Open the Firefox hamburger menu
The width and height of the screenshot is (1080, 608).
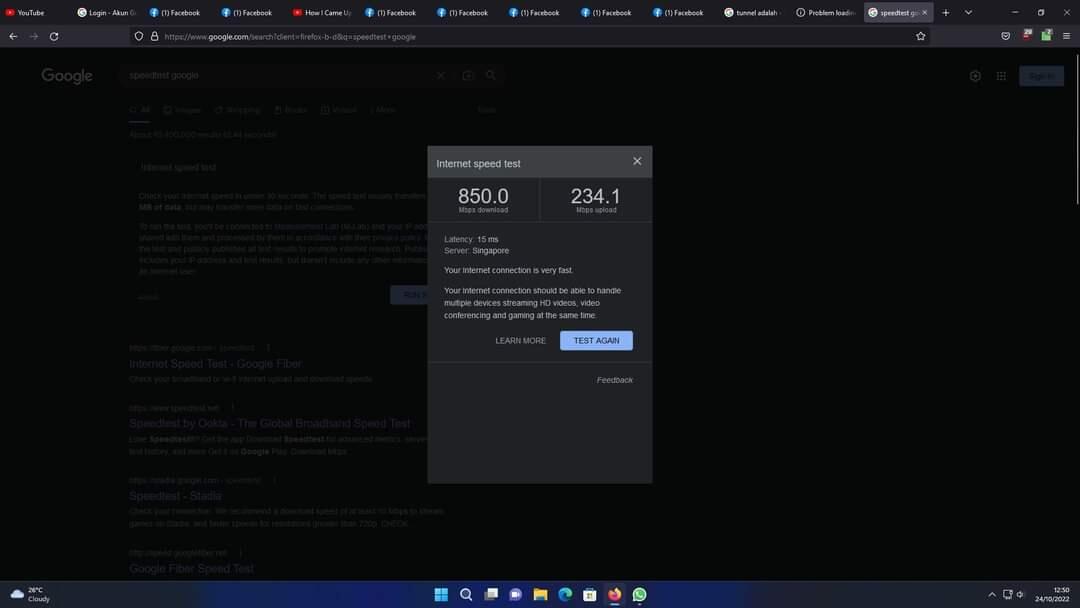(x=1066, y=36)
